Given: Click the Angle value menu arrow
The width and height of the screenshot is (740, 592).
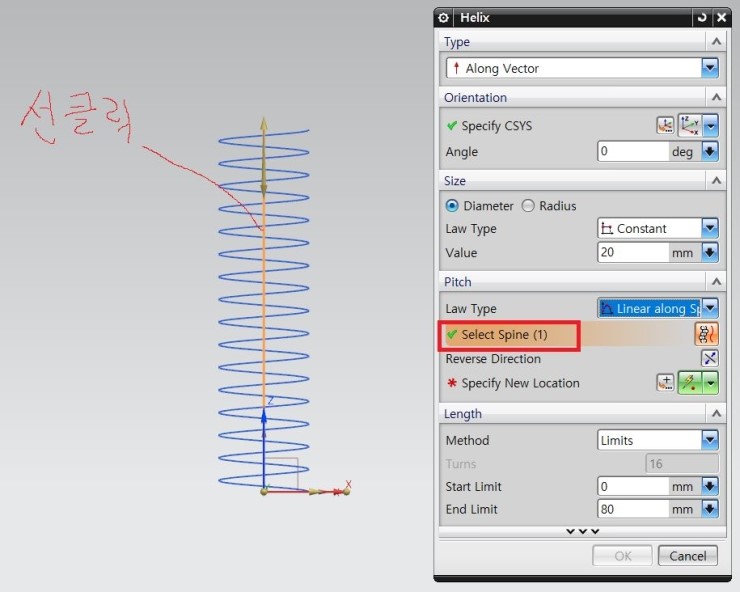Looking at the screenshot, I should click(709, 152).
